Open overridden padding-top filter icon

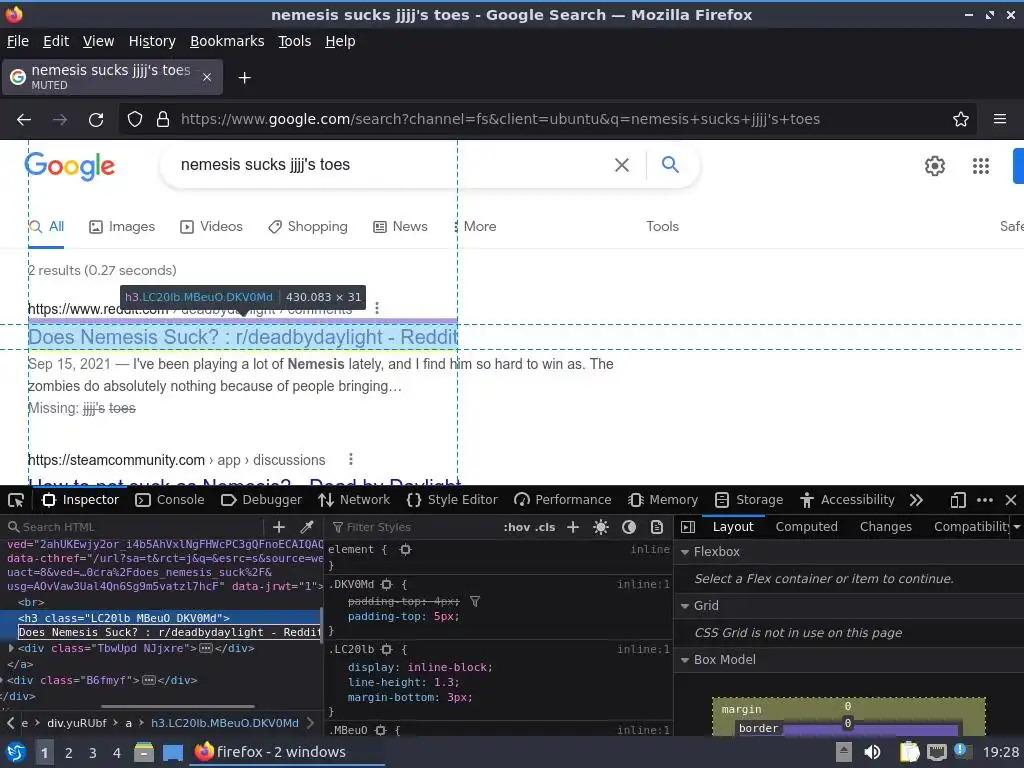click(x=475, y=601)
